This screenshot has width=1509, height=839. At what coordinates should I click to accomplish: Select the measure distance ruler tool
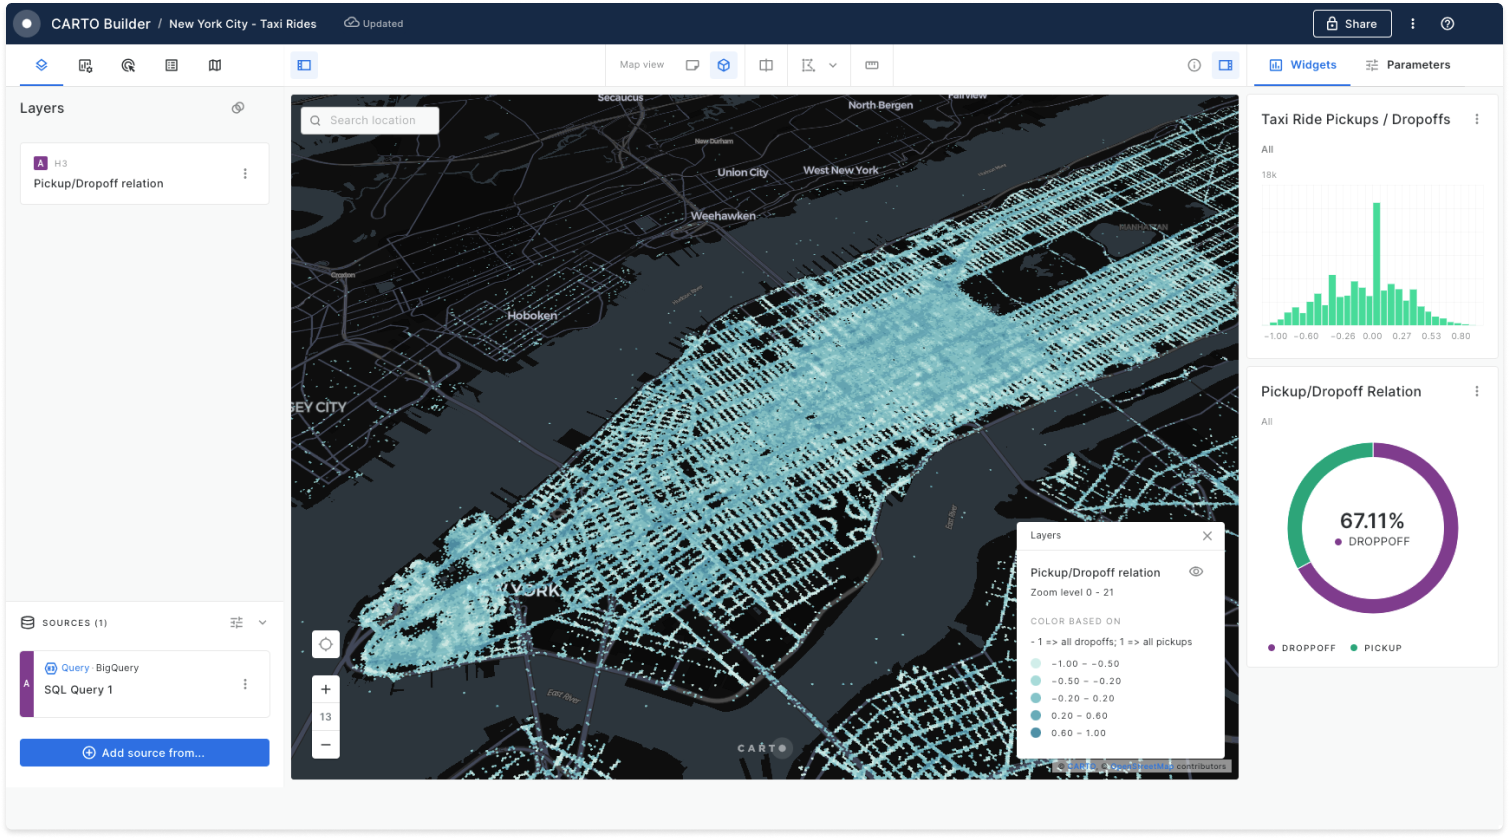(x=871, y=64)
